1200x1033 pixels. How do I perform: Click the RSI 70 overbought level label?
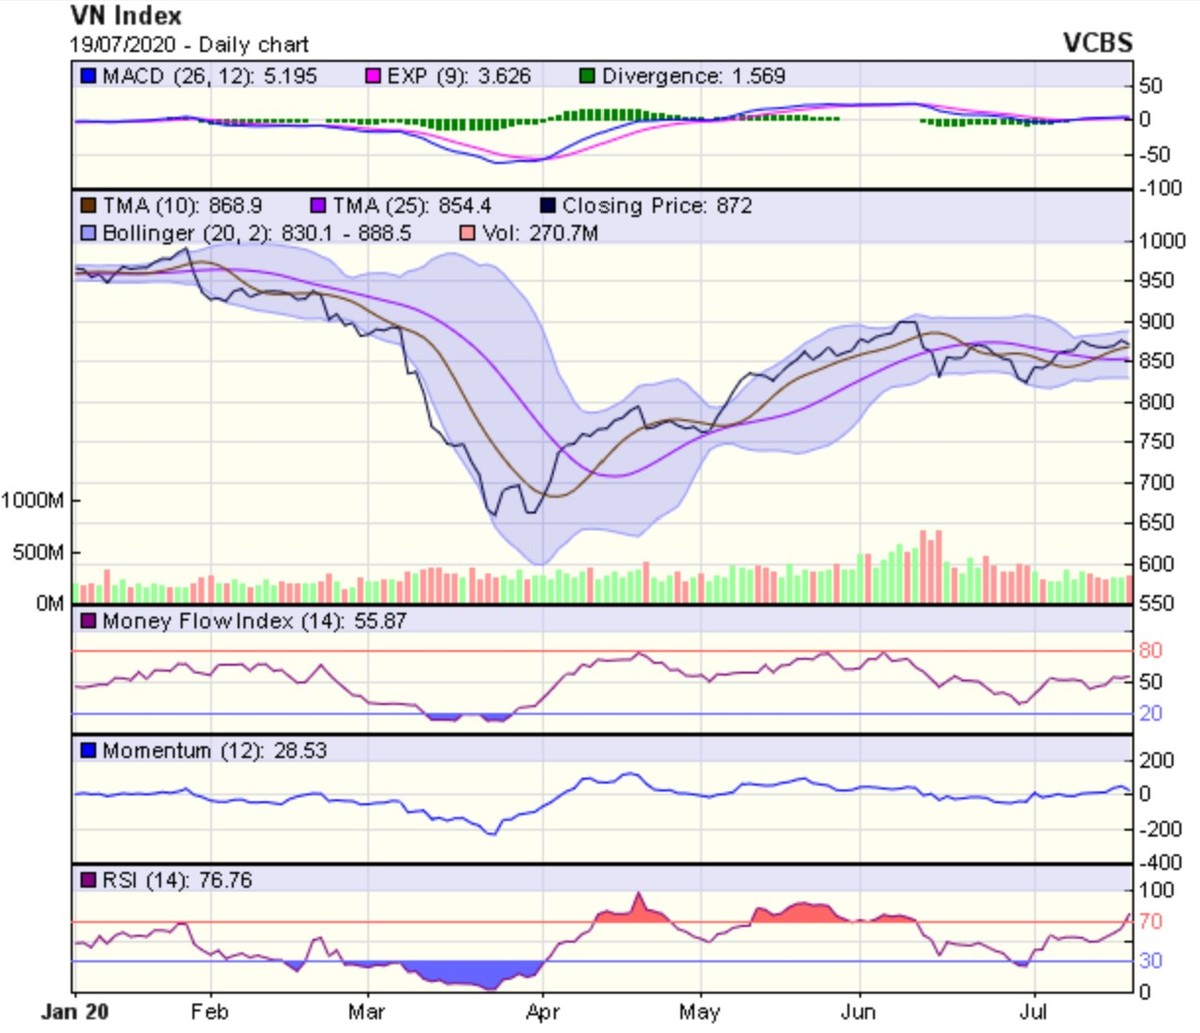1150,921
